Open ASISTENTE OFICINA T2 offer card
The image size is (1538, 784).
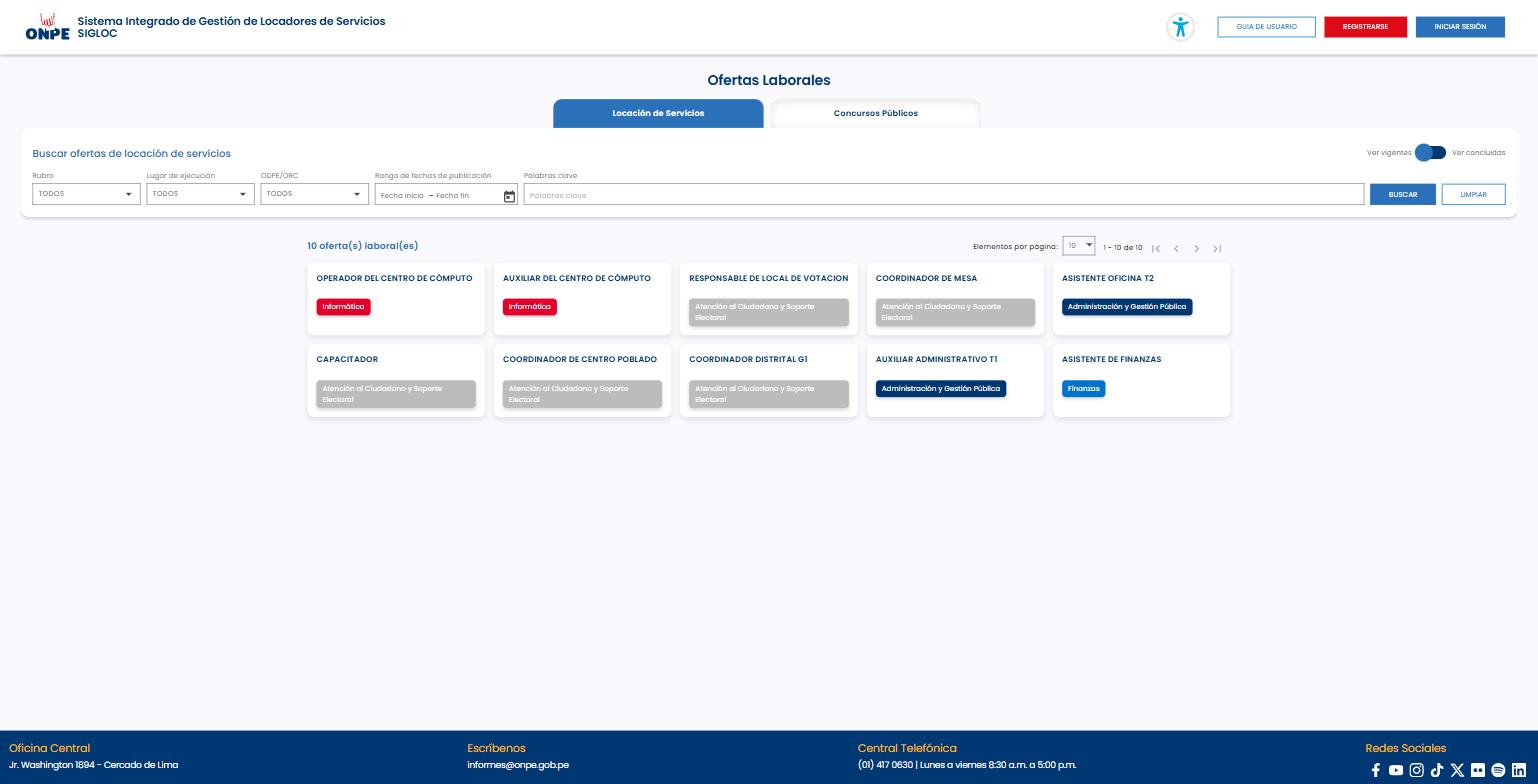pos(1142,299)
